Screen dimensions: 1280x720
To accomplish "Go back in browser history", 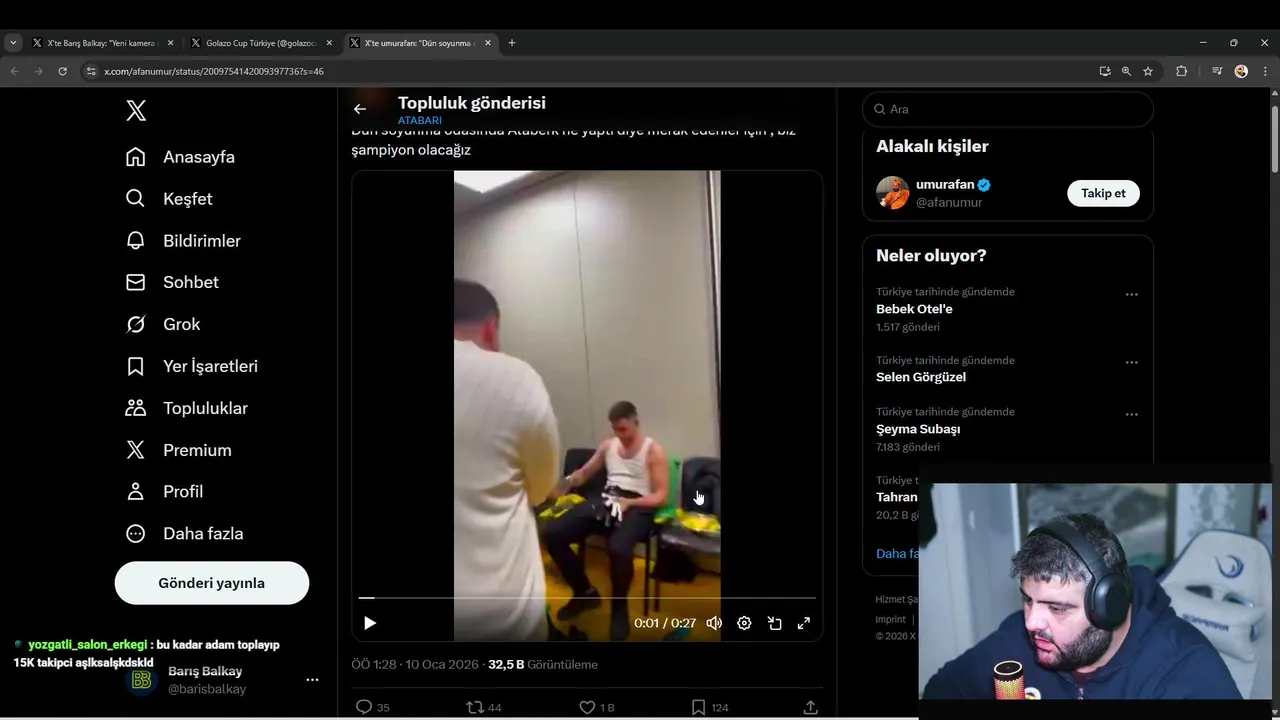I will [14, 71].
